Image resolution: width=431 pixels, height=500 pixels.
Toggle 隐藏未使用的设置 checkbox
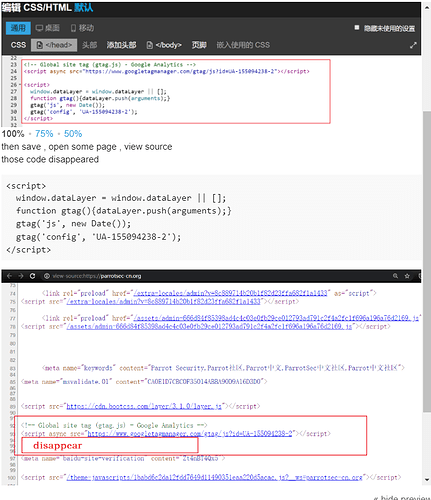357,28
